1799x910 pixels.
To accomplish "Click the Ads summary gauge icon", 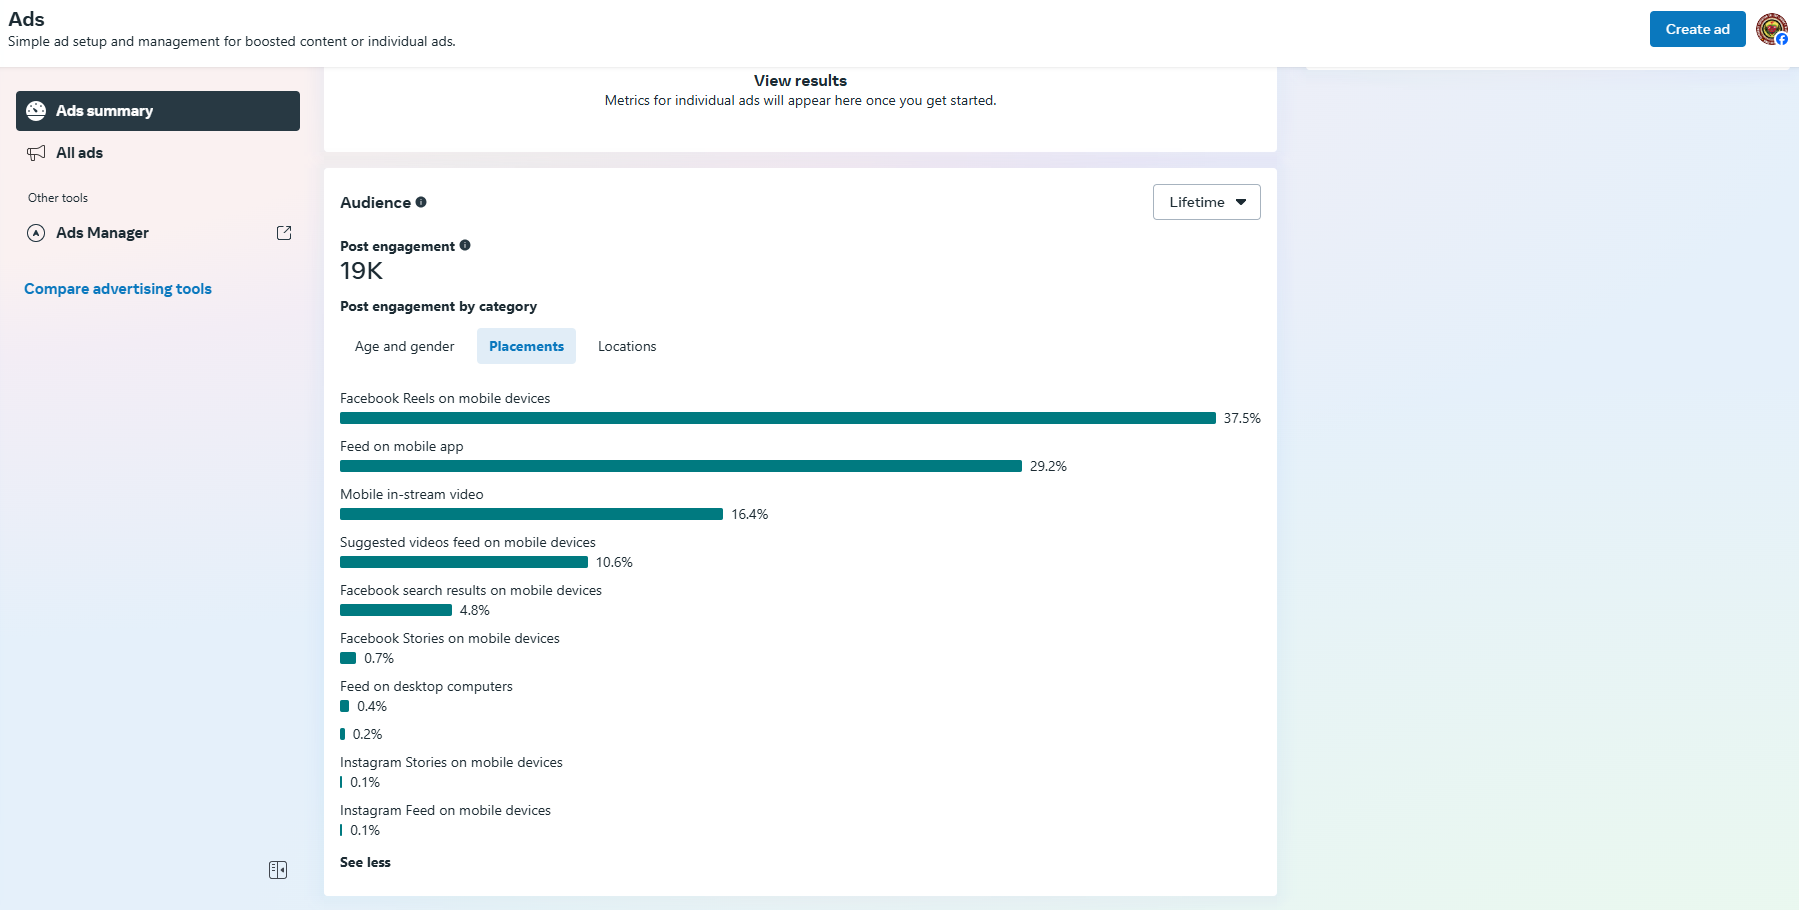I will point(36,111).
